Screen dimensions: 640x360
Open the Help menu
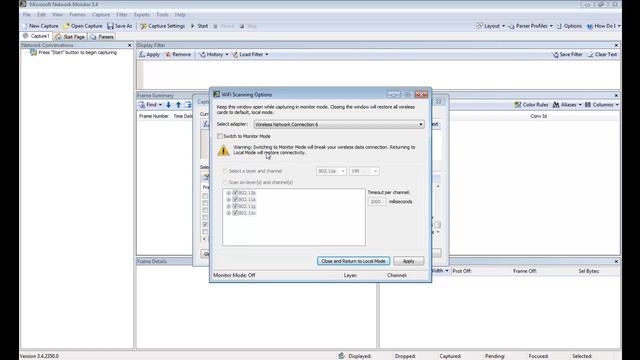180,15
